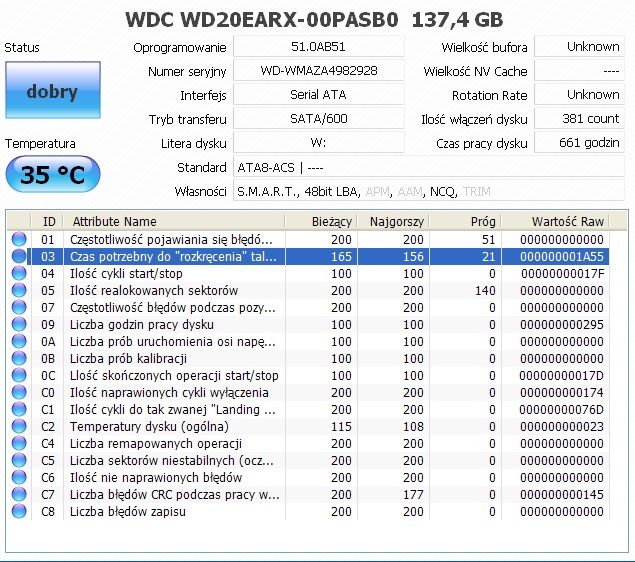Click the status orb for attribute C8
The height and width of the screenshot is (562, 635).
click(x=19, y=511)
